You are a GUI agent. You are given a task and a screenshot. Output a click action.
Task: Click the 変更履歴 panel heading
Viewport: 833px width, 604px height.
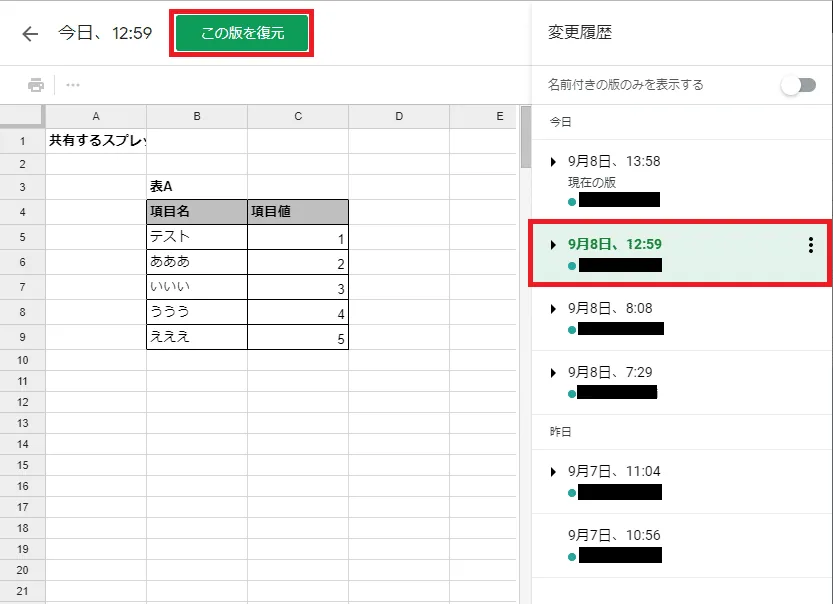[x=580, y=32]
